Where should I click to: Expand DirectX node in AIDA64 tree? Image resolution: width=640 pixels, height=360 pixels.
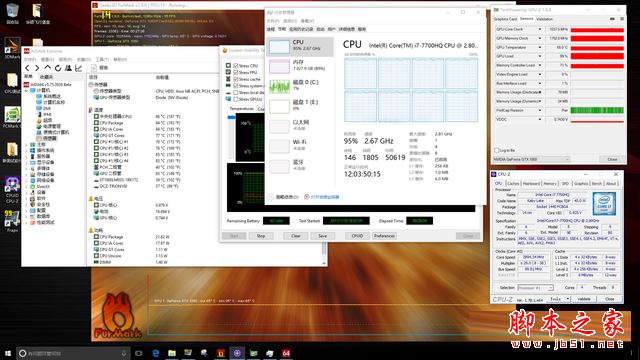click(27, 187)
